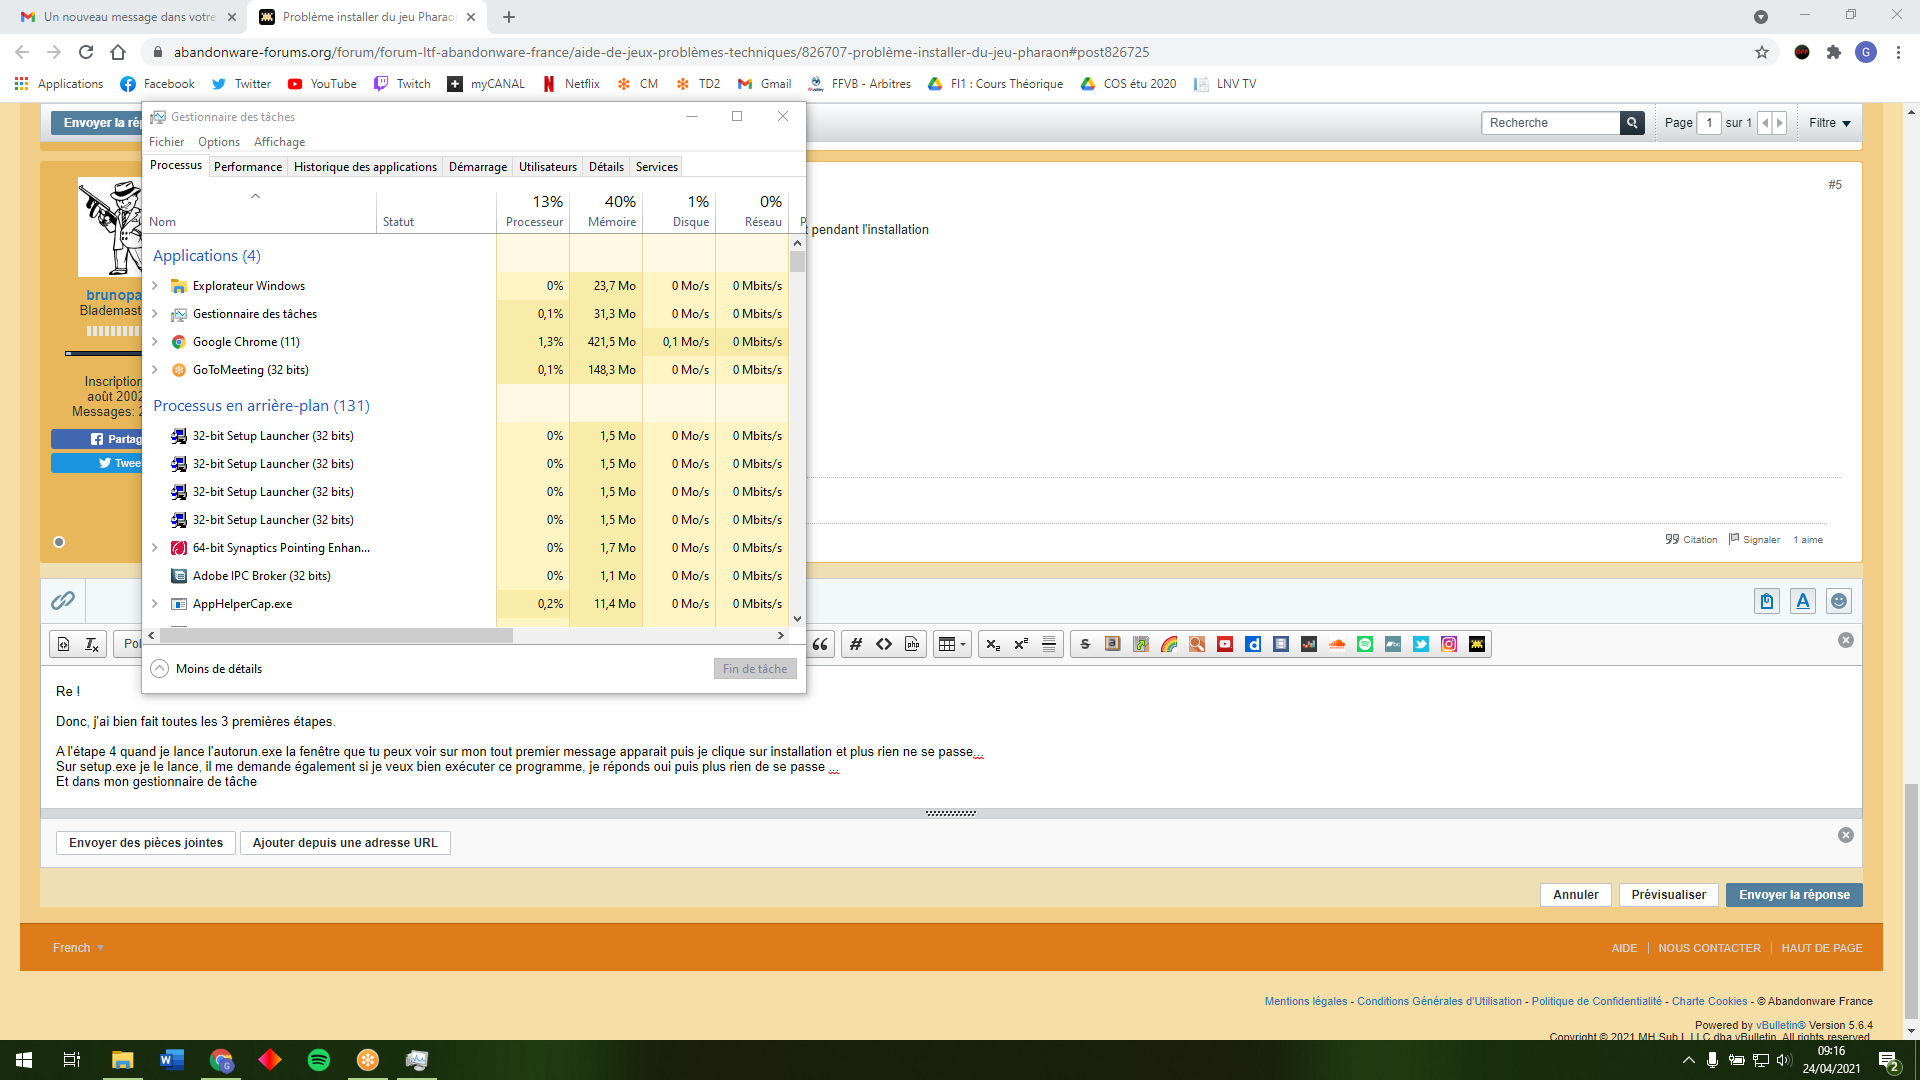Click the strikethrough formatting icon

tap(1085, 644)
